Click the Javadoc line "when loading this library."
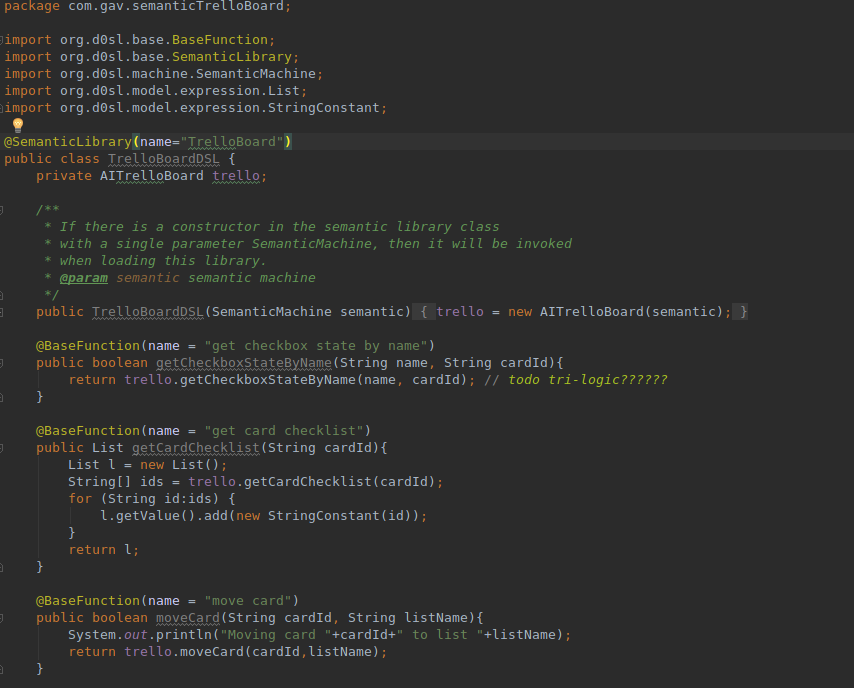The image size is (854, 688). coord(163,261)
